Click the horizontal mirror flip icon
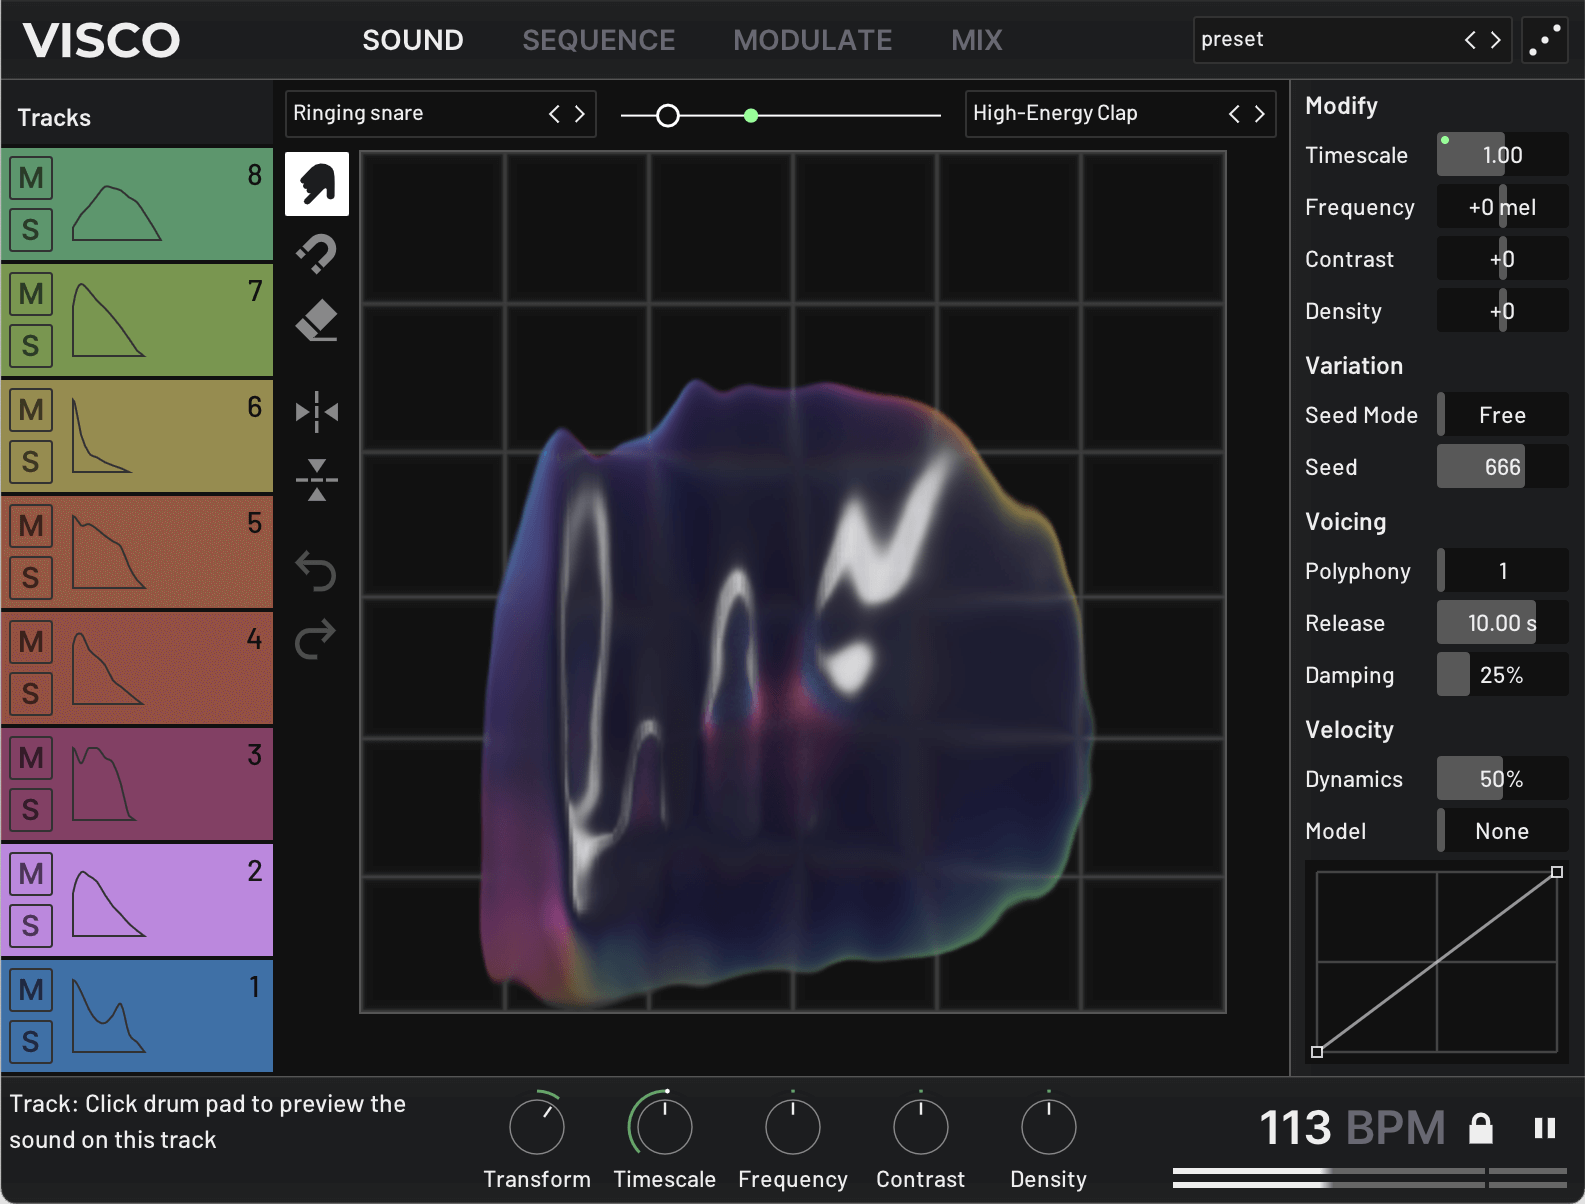The height and width of the screenshot is (1204, 1585). coord(317,412)
